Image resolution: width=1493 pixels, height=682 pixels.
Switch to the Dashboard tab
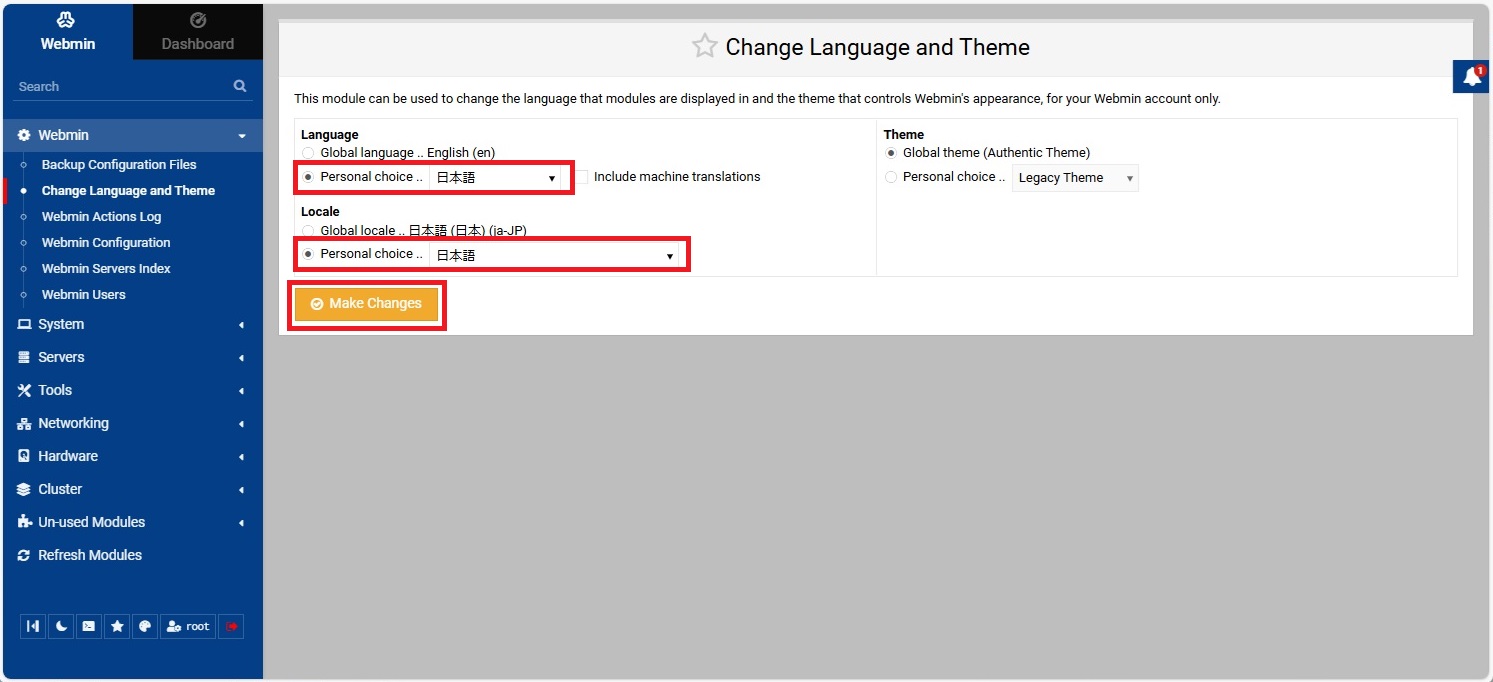coord(198,31)
